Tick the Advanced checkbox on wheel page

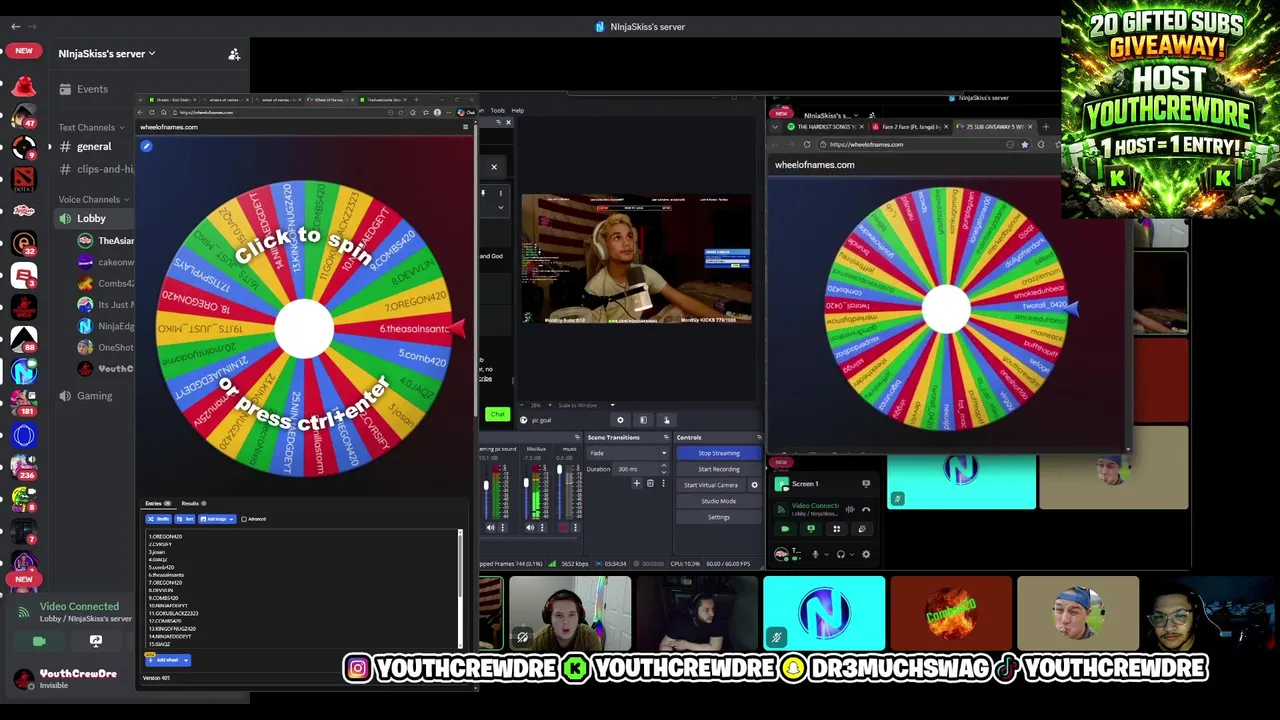pos(244,519)
